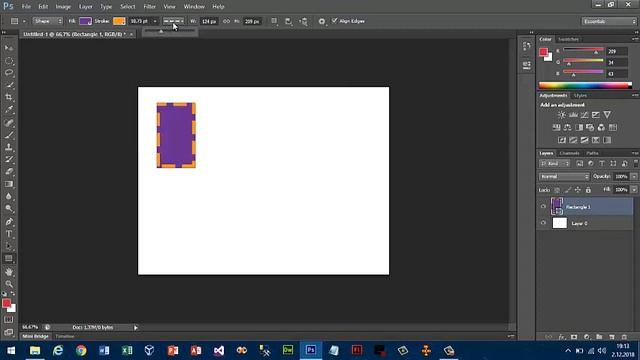Open the layer blend mode Normal dropdown

(x=564, y=176)
